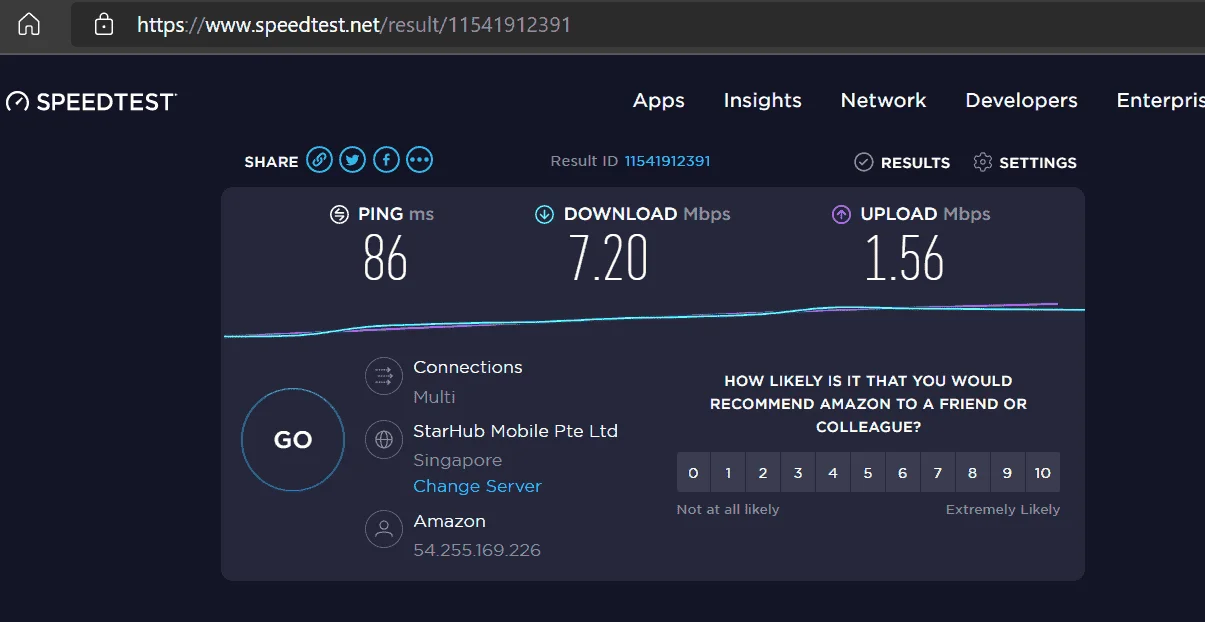Click the ping value 86
Image resolution: width=1205 pixels, height=622 pixels.
click(385, 258)
